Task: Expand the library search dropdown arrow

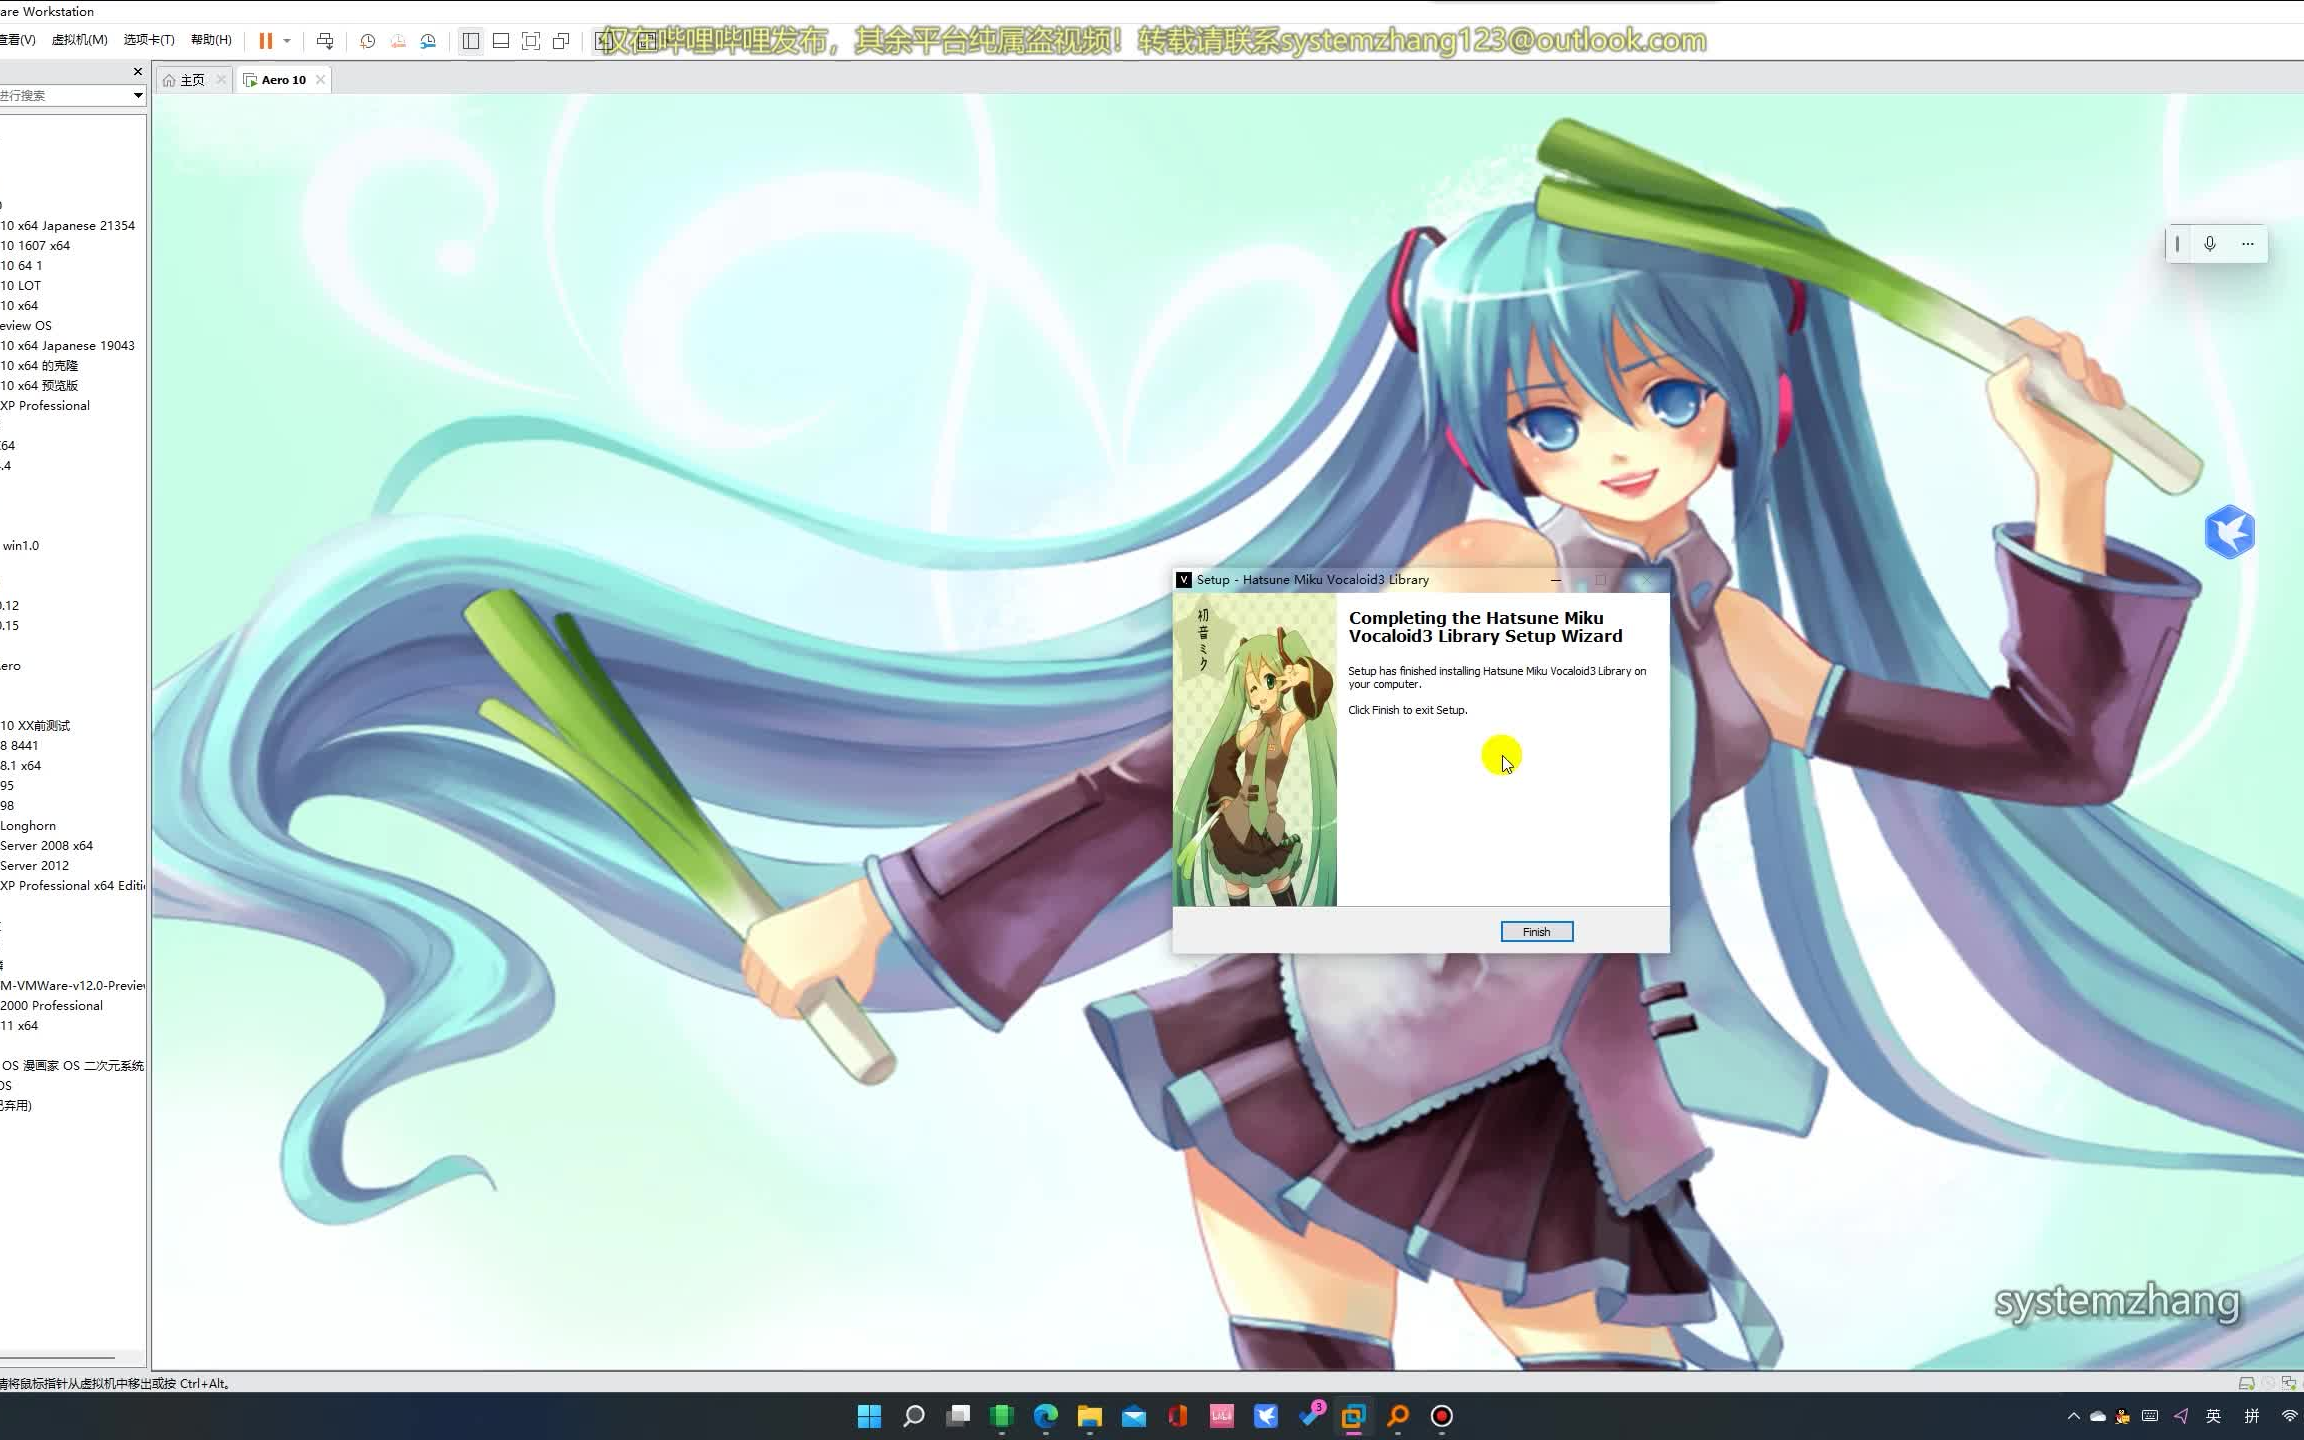Action: pyautogui.click(x=138, y=95)
